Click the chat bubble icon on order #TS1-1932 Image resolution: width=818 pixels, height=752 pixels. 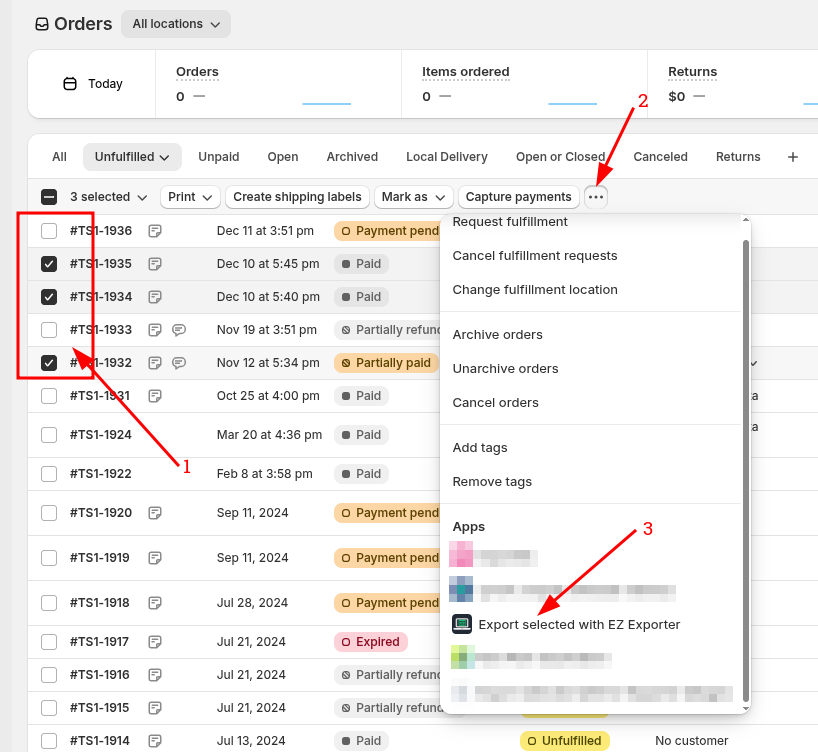[178, 363]
